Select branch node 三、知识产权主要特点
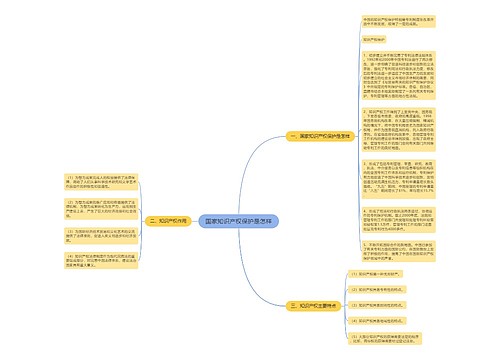The image size is (500, 360). click(x=313, y=306)
